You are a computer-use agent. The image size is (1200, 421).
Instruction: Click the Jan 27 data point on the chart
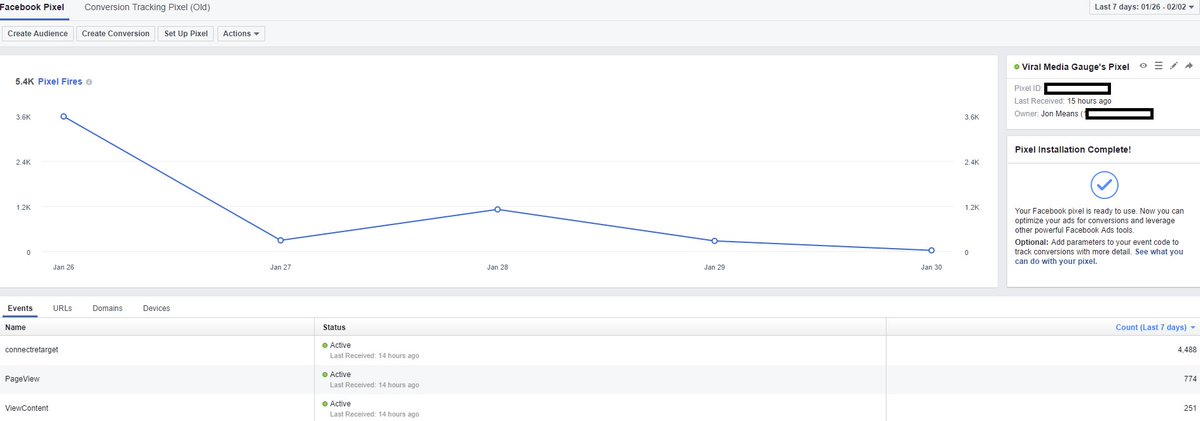(281, 240)
